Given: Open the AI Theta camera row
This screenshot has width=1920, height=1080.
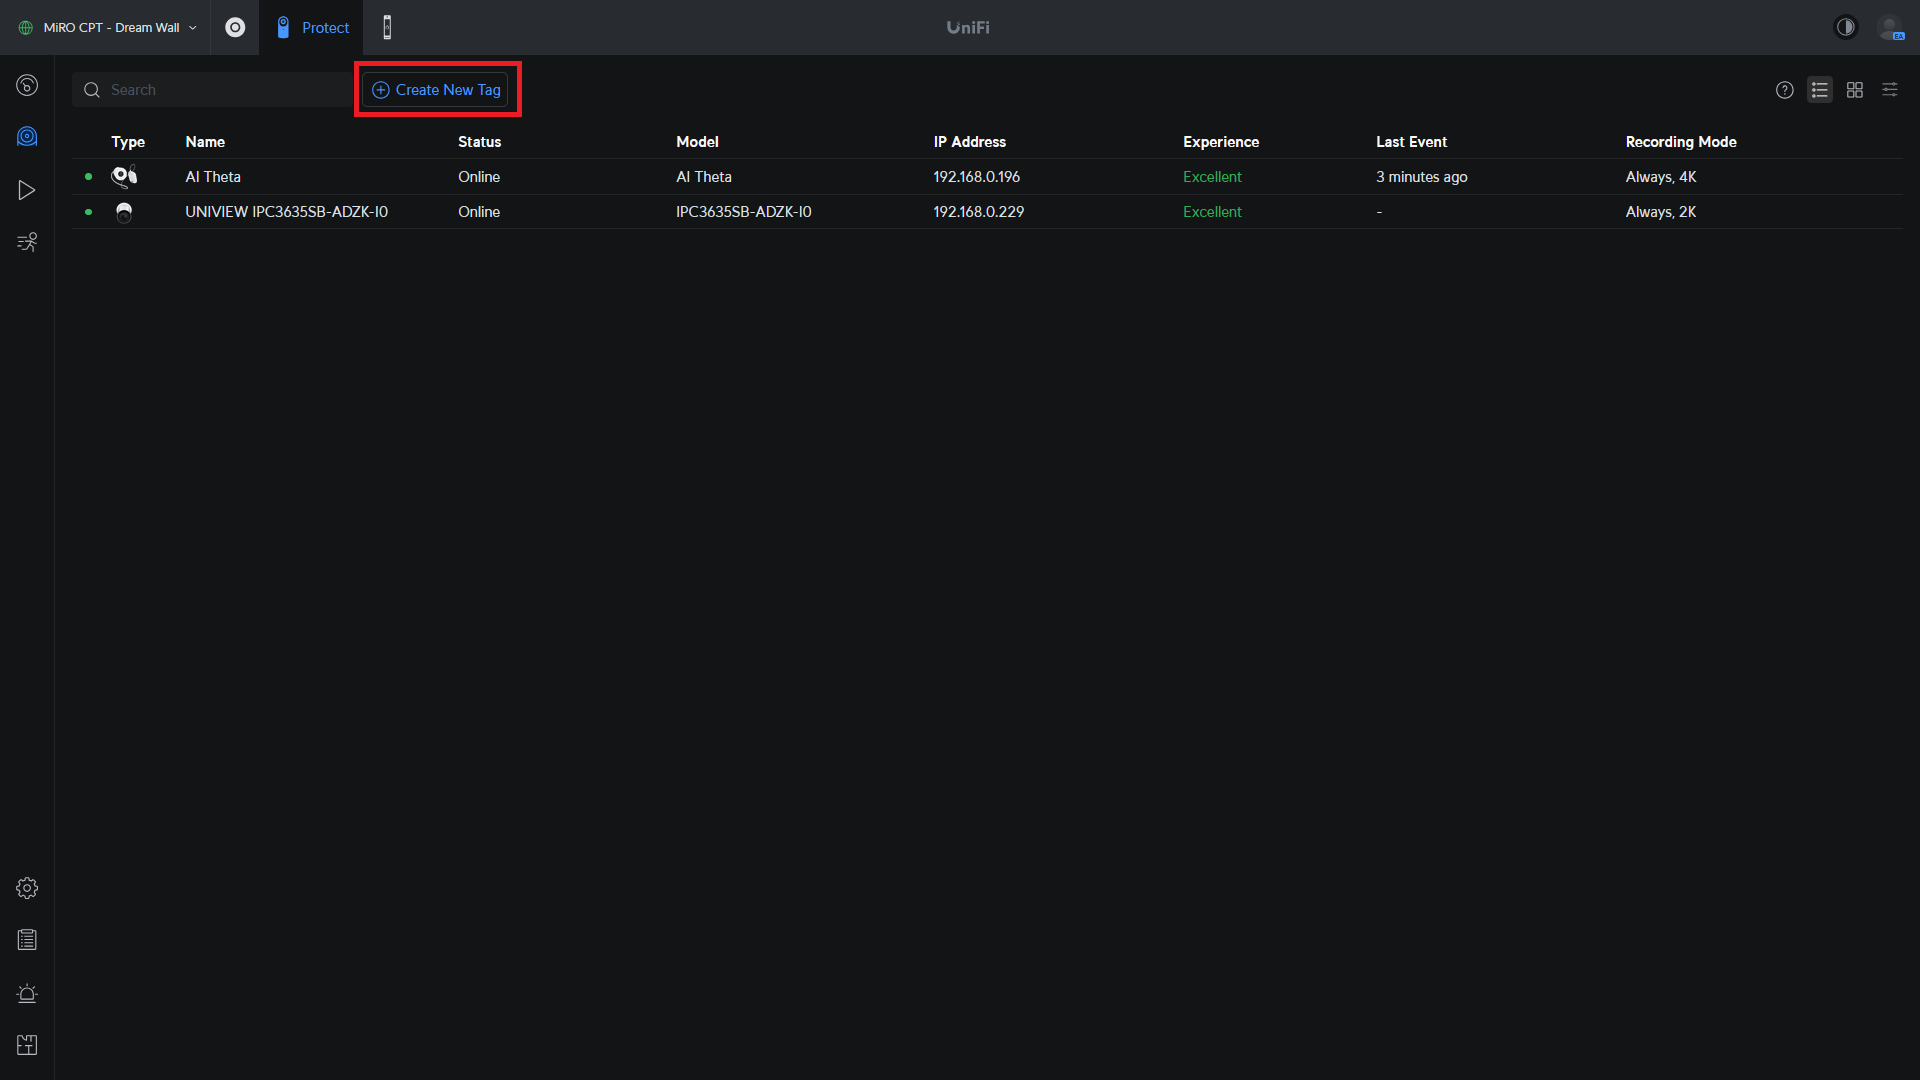Looking at the screenshot, I should point(213,177).
